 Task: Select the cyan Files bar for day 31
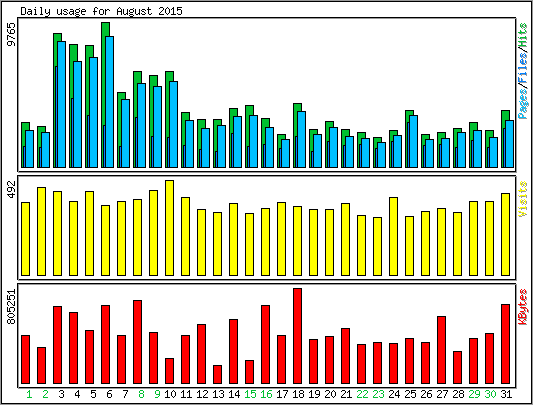click(509, 144)
